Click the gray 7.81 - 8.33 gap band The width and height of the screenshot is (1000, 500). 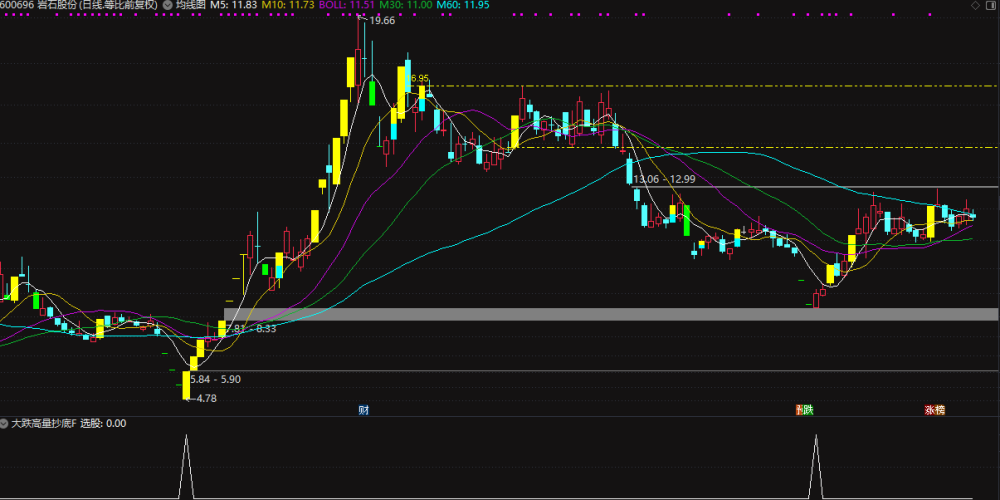coord(611,314)
